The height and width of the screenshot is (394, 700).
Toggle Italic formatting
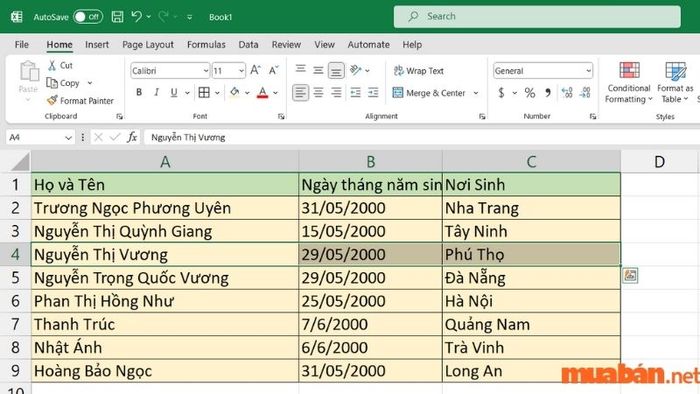coord(156,92)
